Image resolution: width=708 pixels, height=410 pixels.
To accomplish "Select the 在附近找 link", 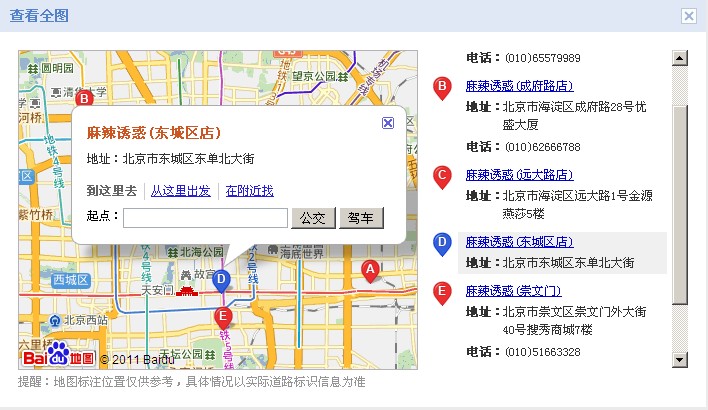I will (x=250, y=191).
